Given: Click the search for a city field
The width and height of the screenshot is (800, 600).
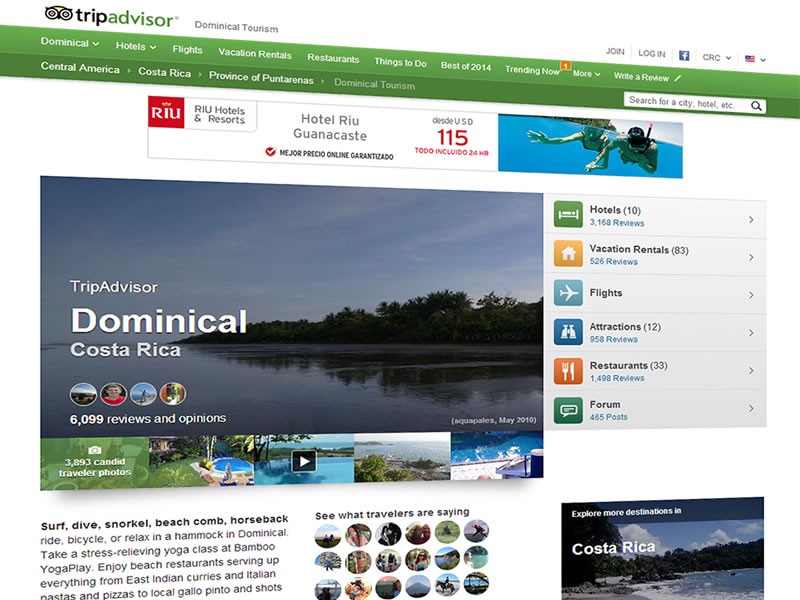Looking at the screenshot, I should (x=687, y=103).
